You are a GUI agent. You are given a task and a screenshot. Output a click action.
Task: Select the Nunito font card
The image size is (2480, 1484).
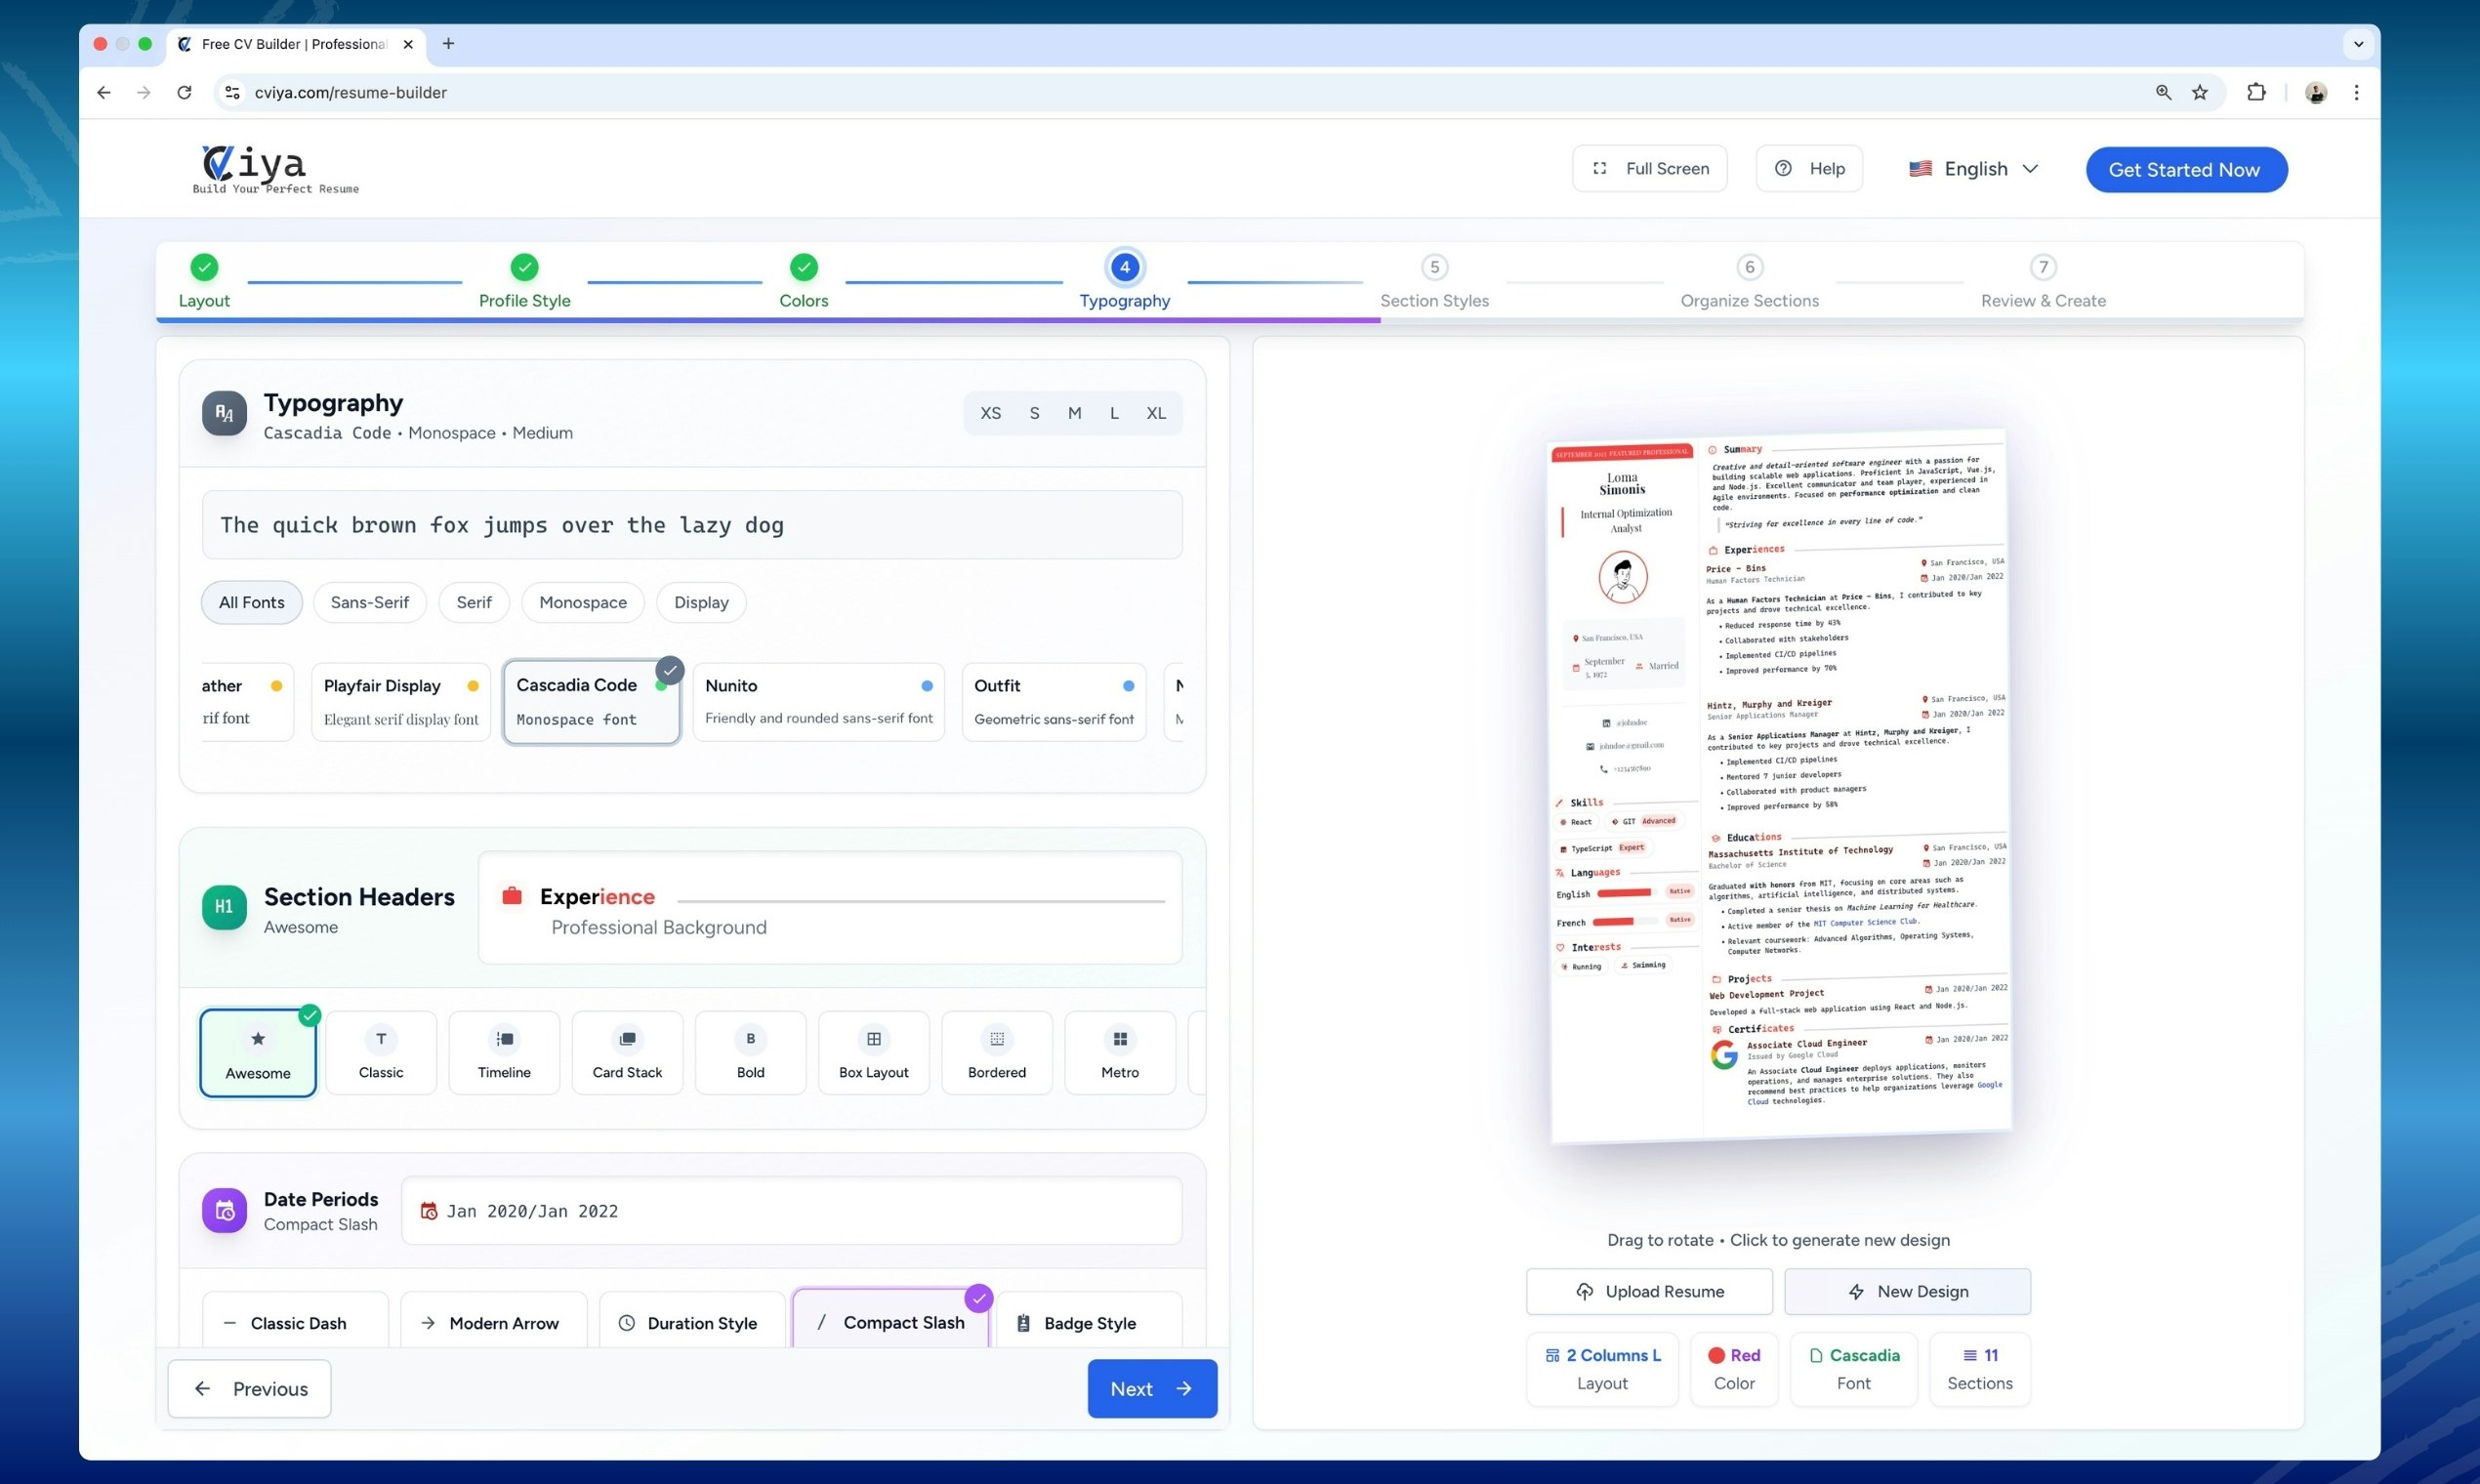tap(818, 701)
